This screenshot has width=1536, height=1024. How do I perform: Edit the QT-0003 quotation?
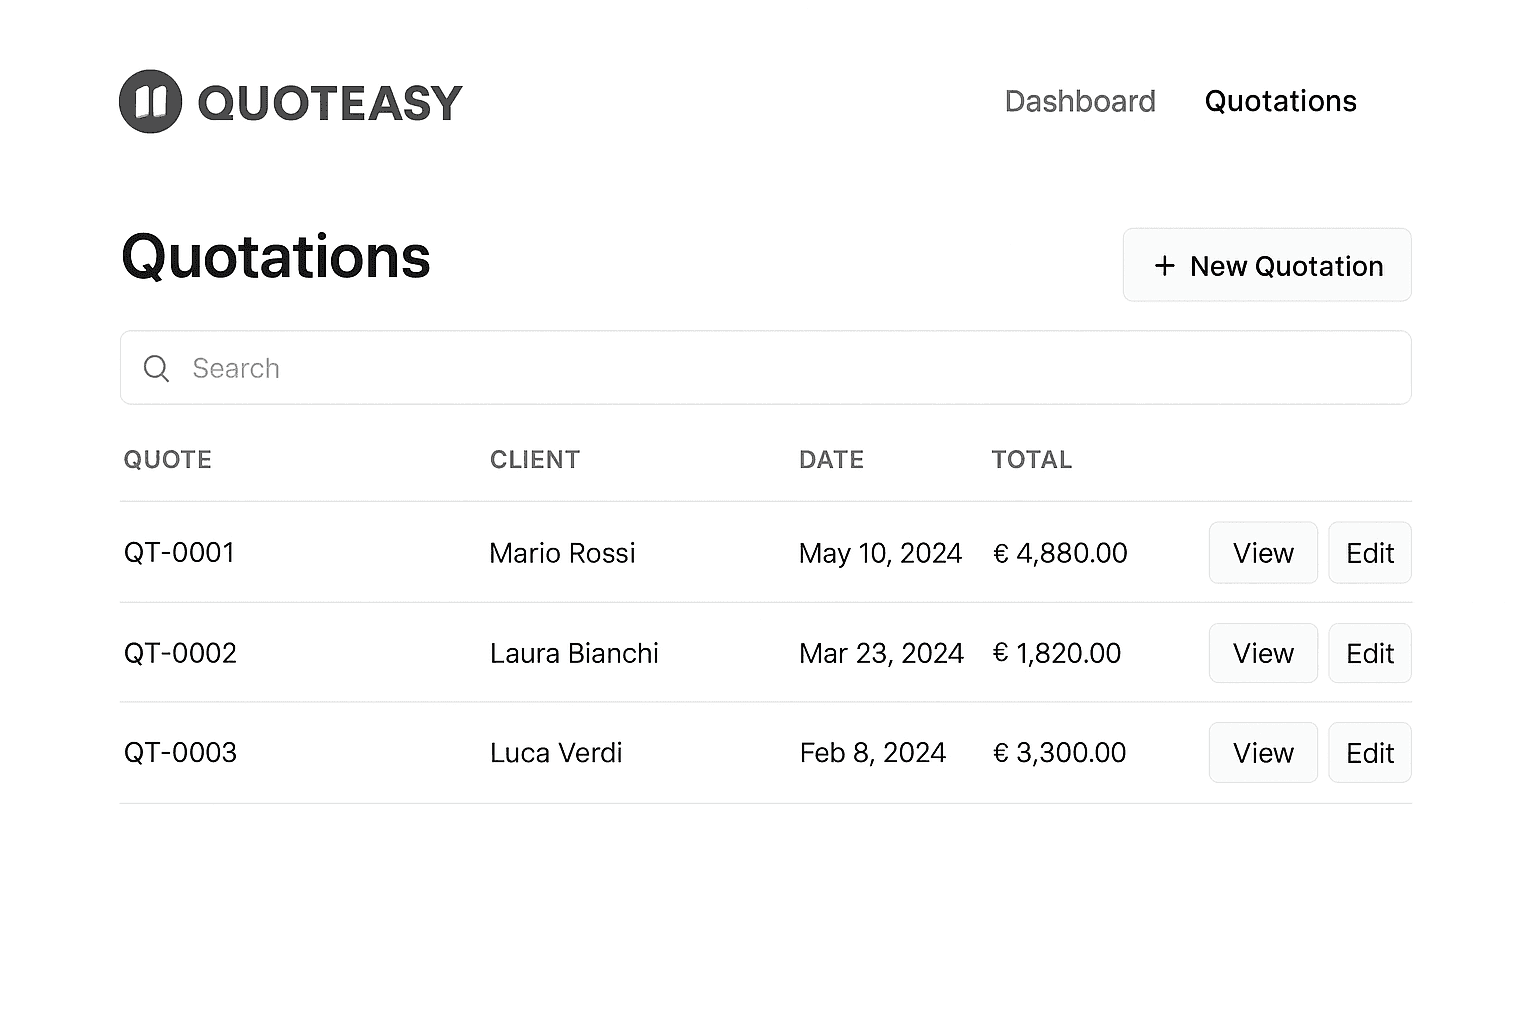point(1369,753)
